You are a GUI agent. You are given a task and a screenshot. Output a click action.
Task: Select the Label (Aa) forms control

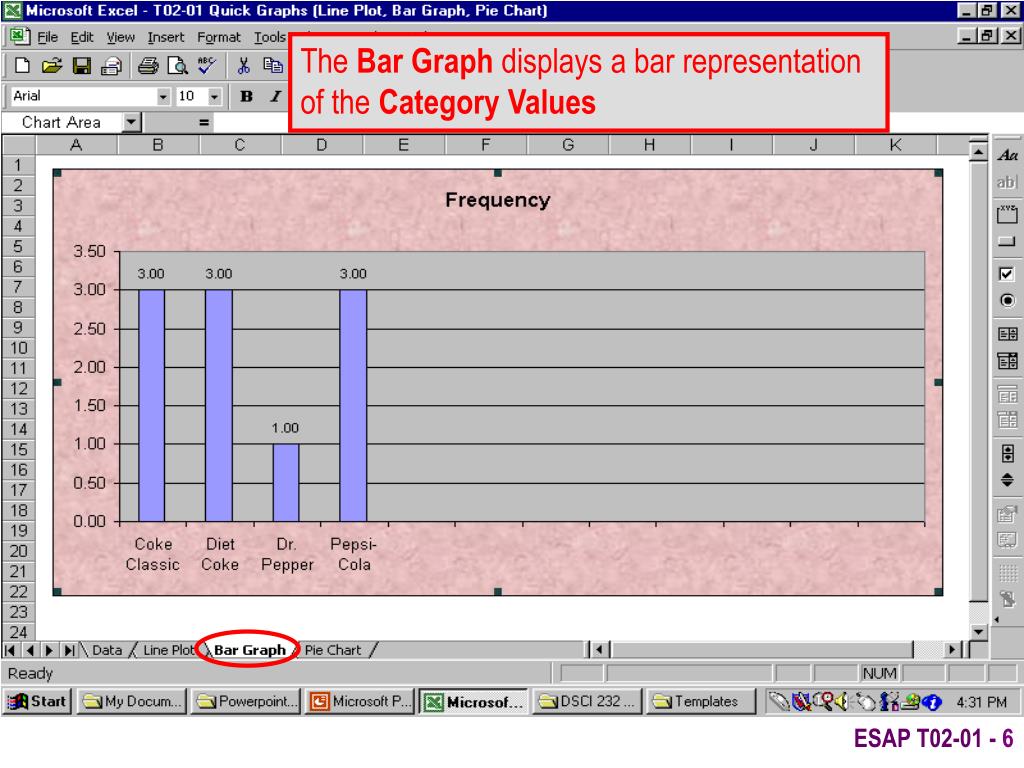click(1007, 155)
